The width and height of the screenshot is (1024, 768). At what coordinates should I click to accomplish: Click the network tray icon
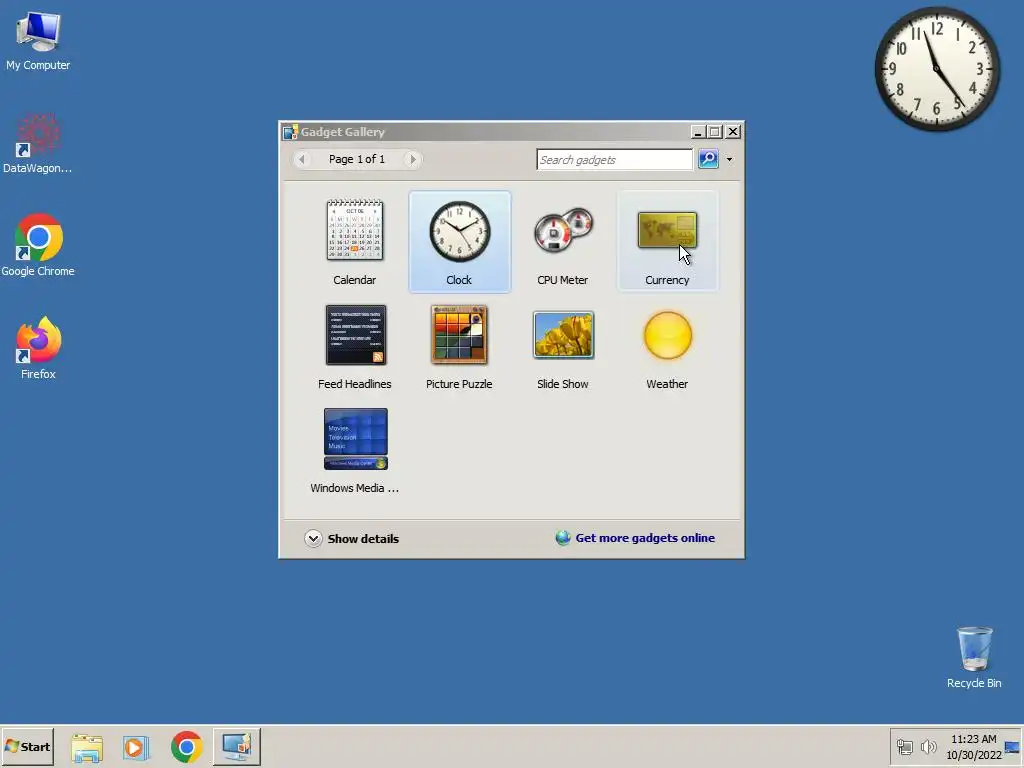point(904,746)
